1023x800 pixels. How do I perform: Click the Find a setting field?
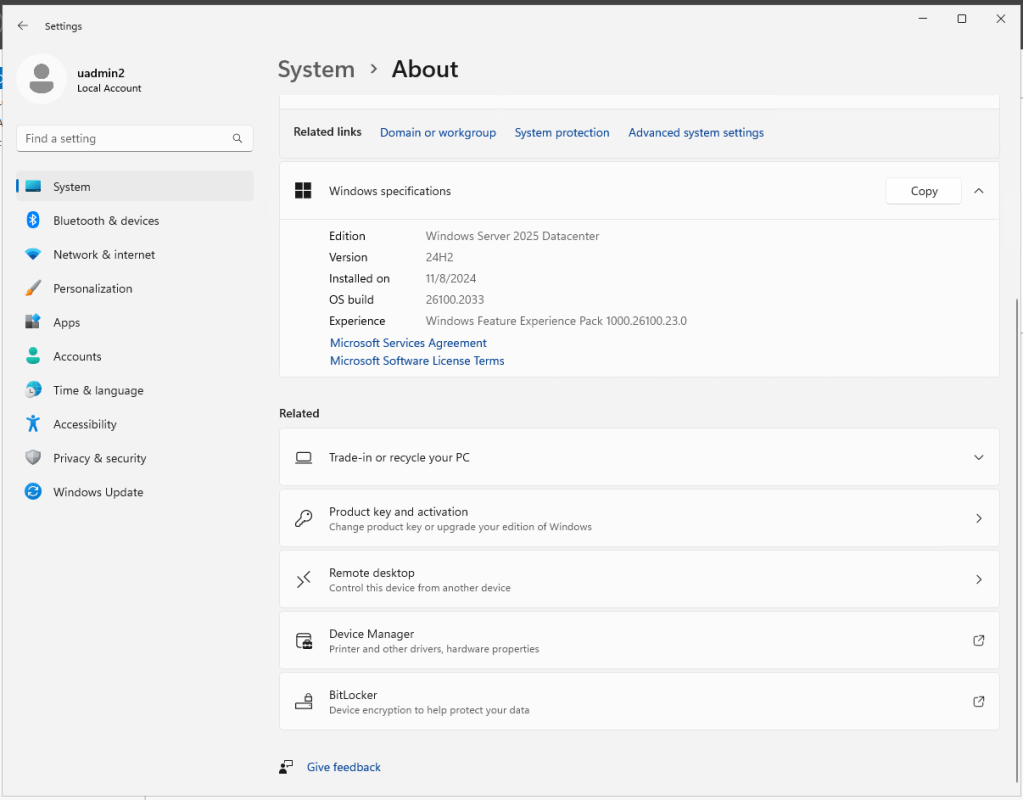pos(125,139)
